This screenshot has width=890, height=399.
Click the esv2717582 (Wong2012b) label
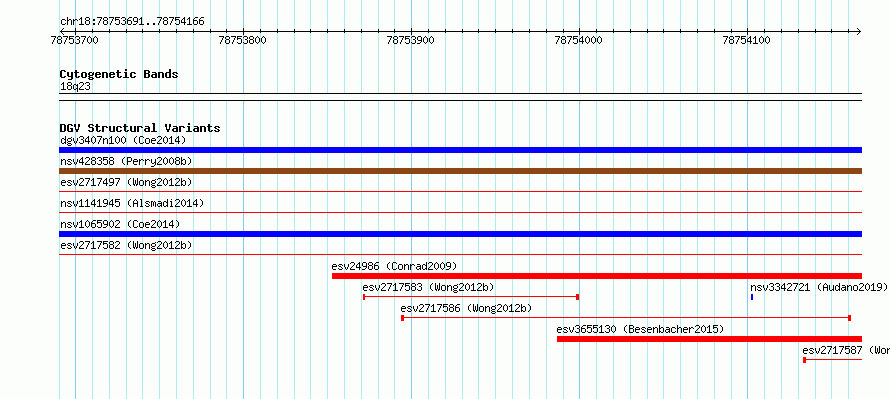[126, 245]
